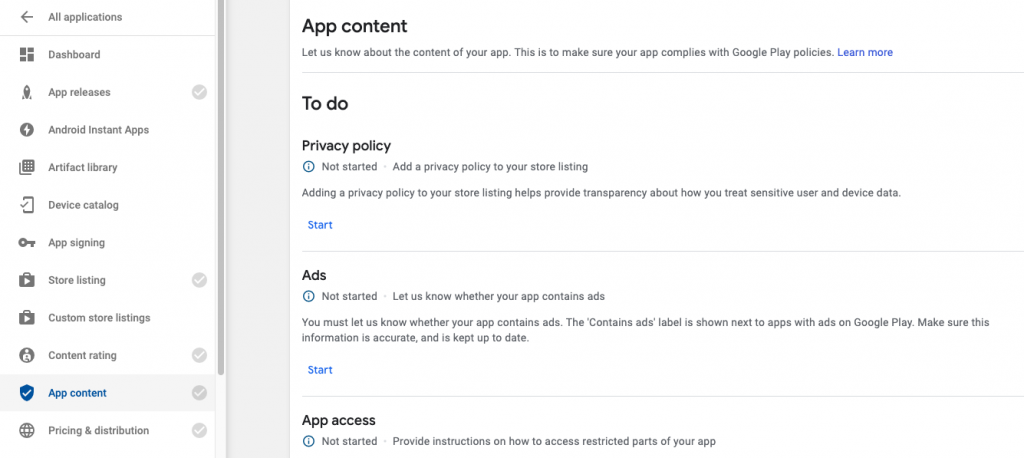Start the Ads declaration task

tap(320, 370)
